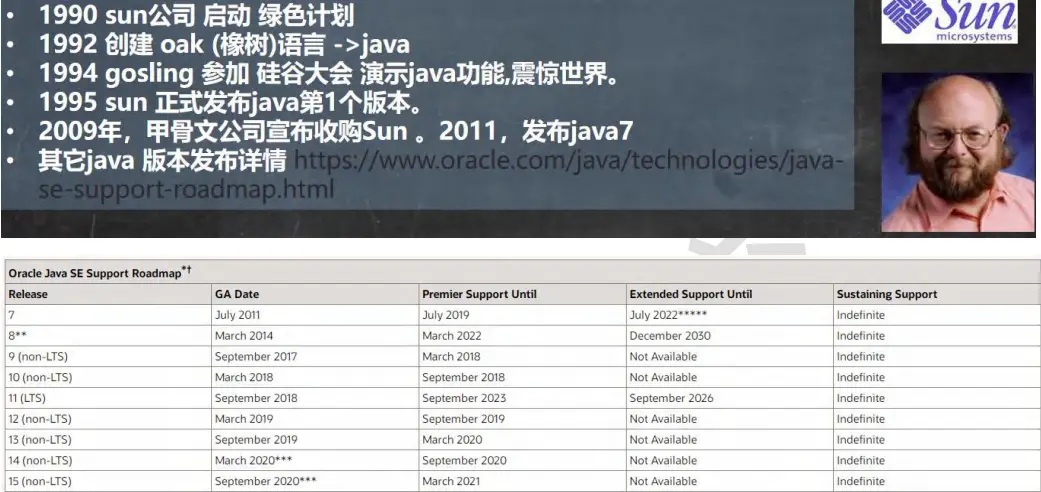The height and width of the screenshot is (492, 1041).
Task: Click extended support 'September 2026'
Action: click(671, 398)
